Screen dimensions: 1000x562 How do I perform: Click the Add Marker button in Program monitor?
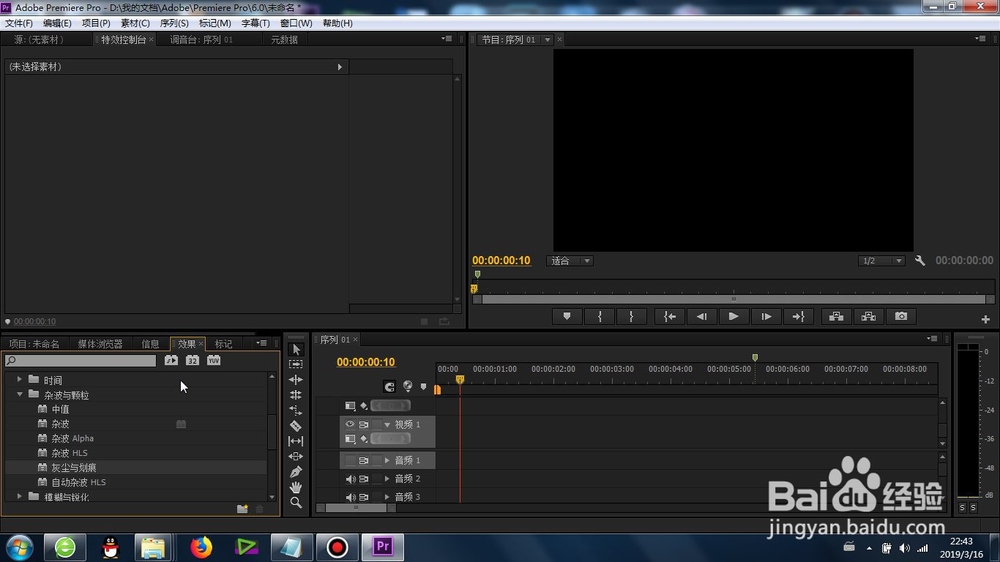[x=566, y=316]
